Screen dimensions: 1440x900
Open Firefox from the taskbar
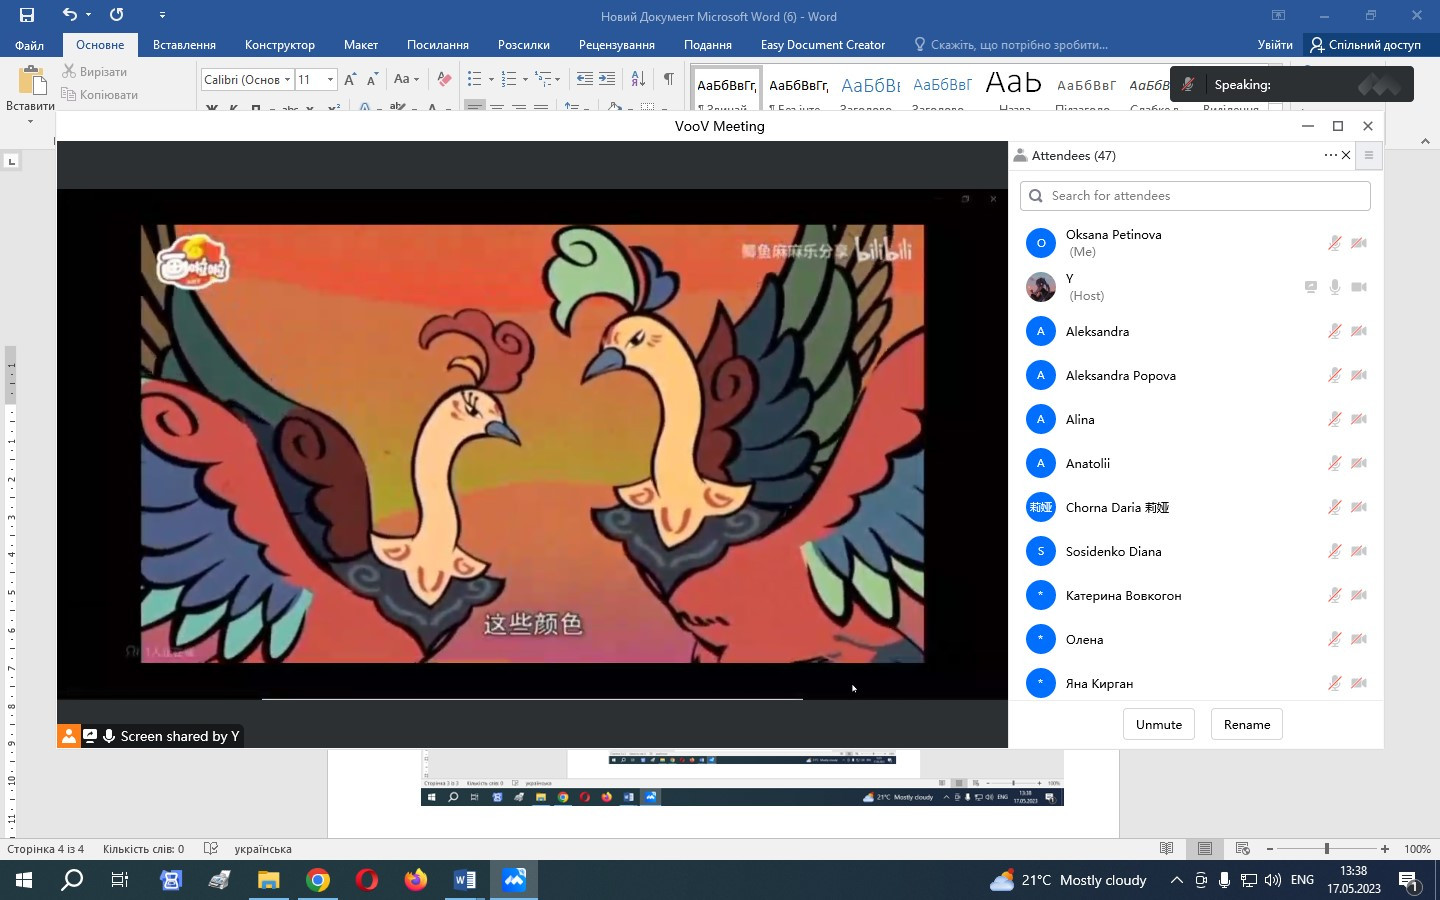pyautogui.click(x=416, y=880)
